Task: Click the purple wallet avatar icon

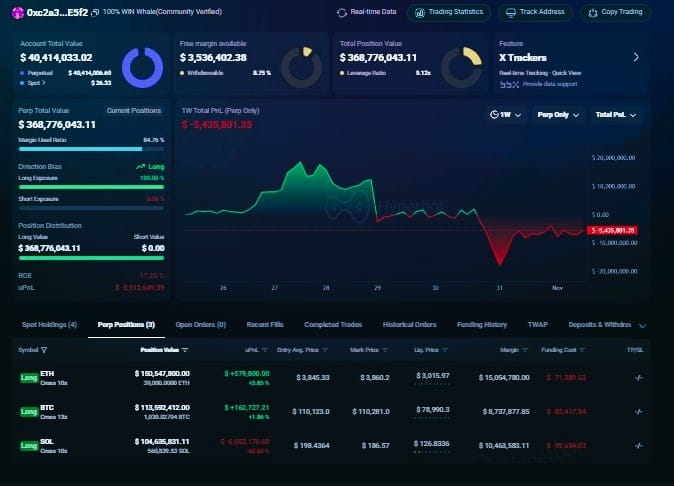Action: click(x=18, y=13)
